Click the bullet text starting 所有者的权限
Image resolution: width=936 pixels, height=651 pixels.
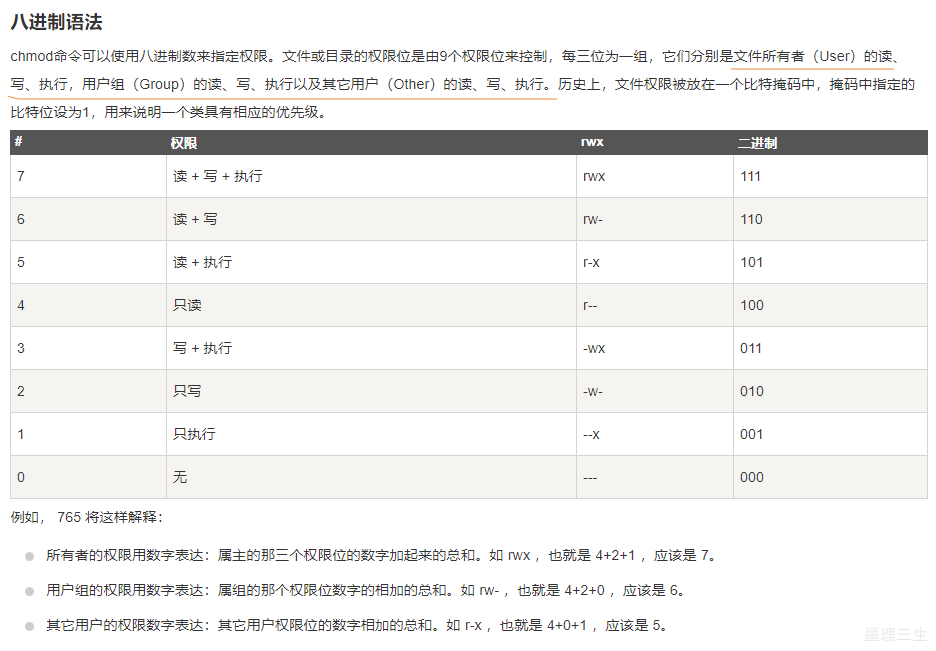click(x=380, y=556)
